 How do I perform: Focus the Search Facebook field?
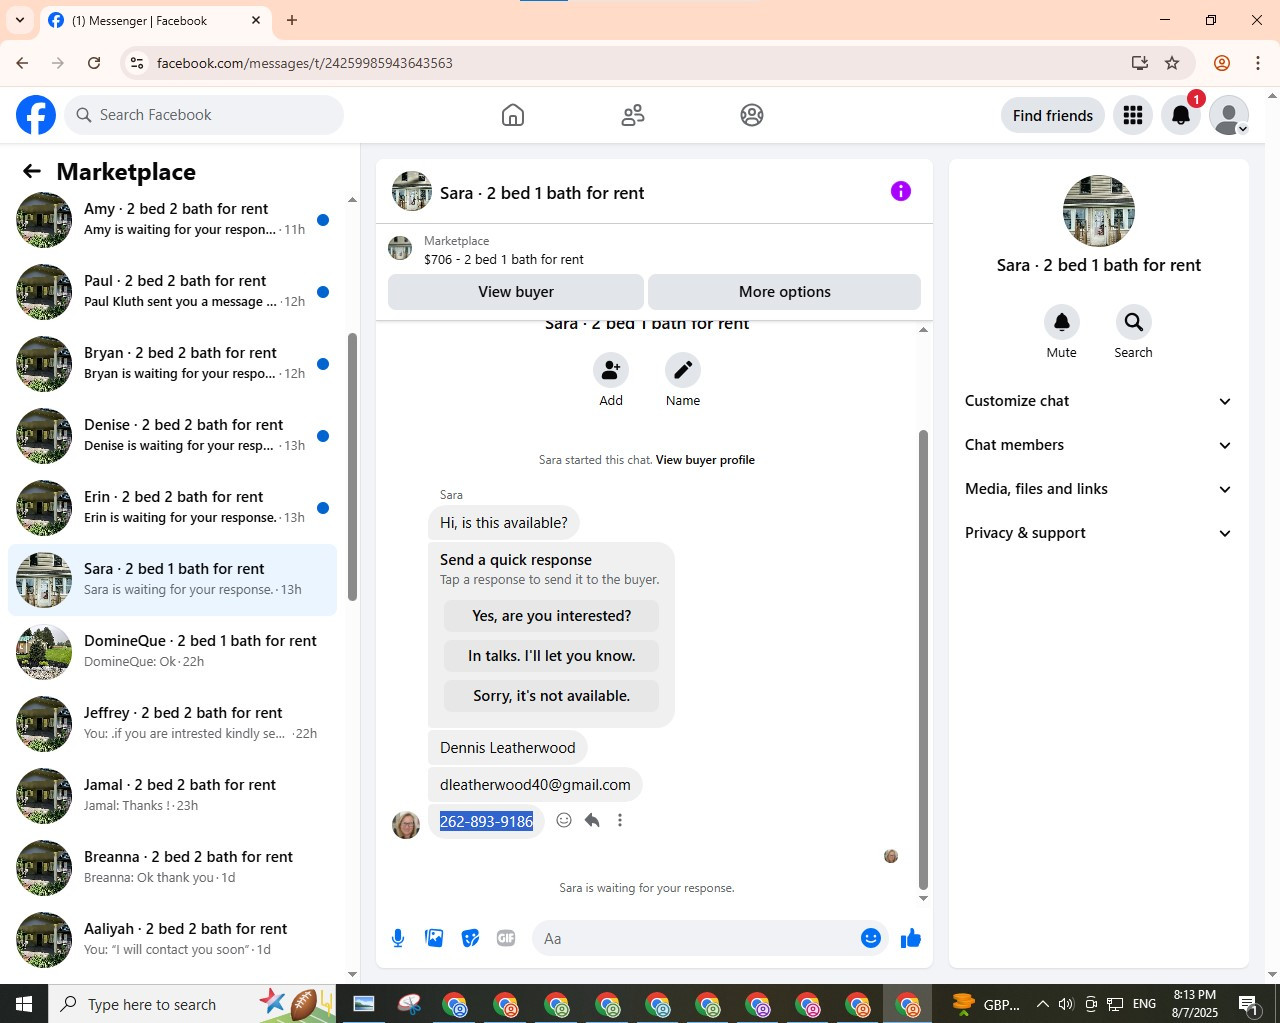click(204, 115)
